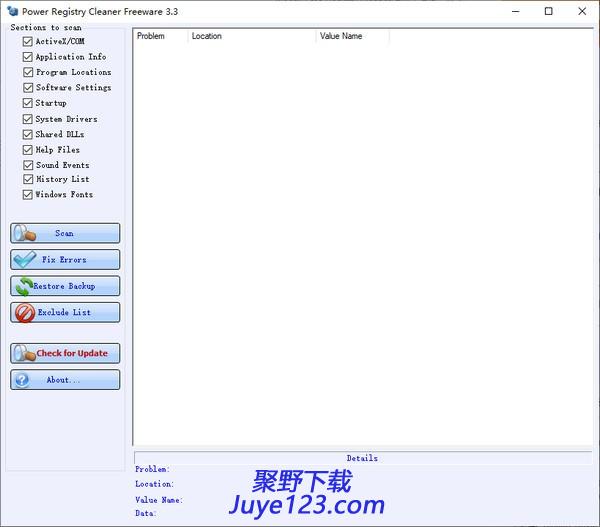Maximize the Power Registry Cleaner window
This screenshot has width=600, height=527.
548,11
